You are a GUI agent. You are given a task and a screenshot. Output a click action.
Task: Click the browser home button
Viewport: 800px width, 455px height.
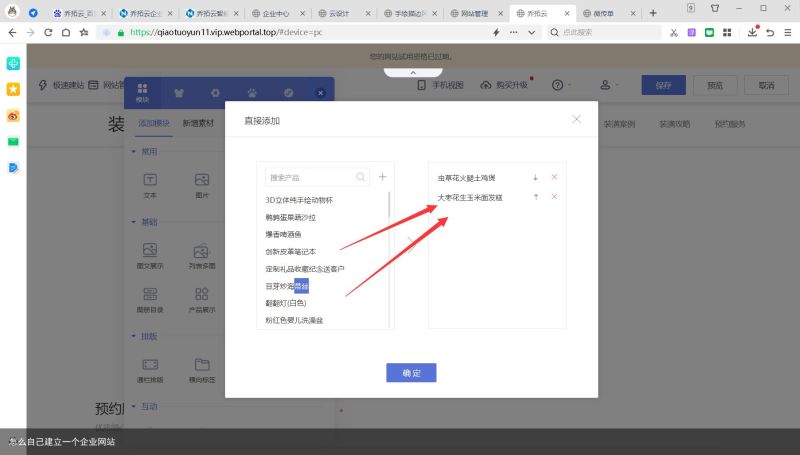[66, 32]
